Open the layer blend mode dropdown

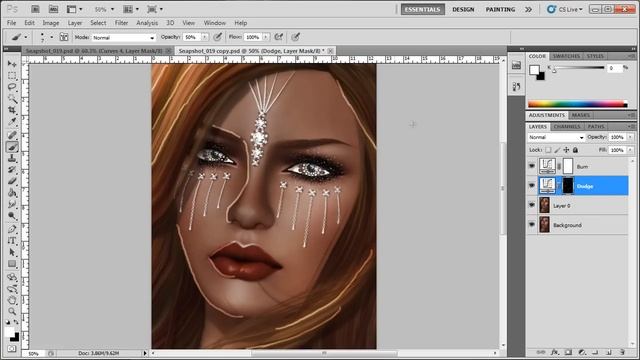(556, 137)
